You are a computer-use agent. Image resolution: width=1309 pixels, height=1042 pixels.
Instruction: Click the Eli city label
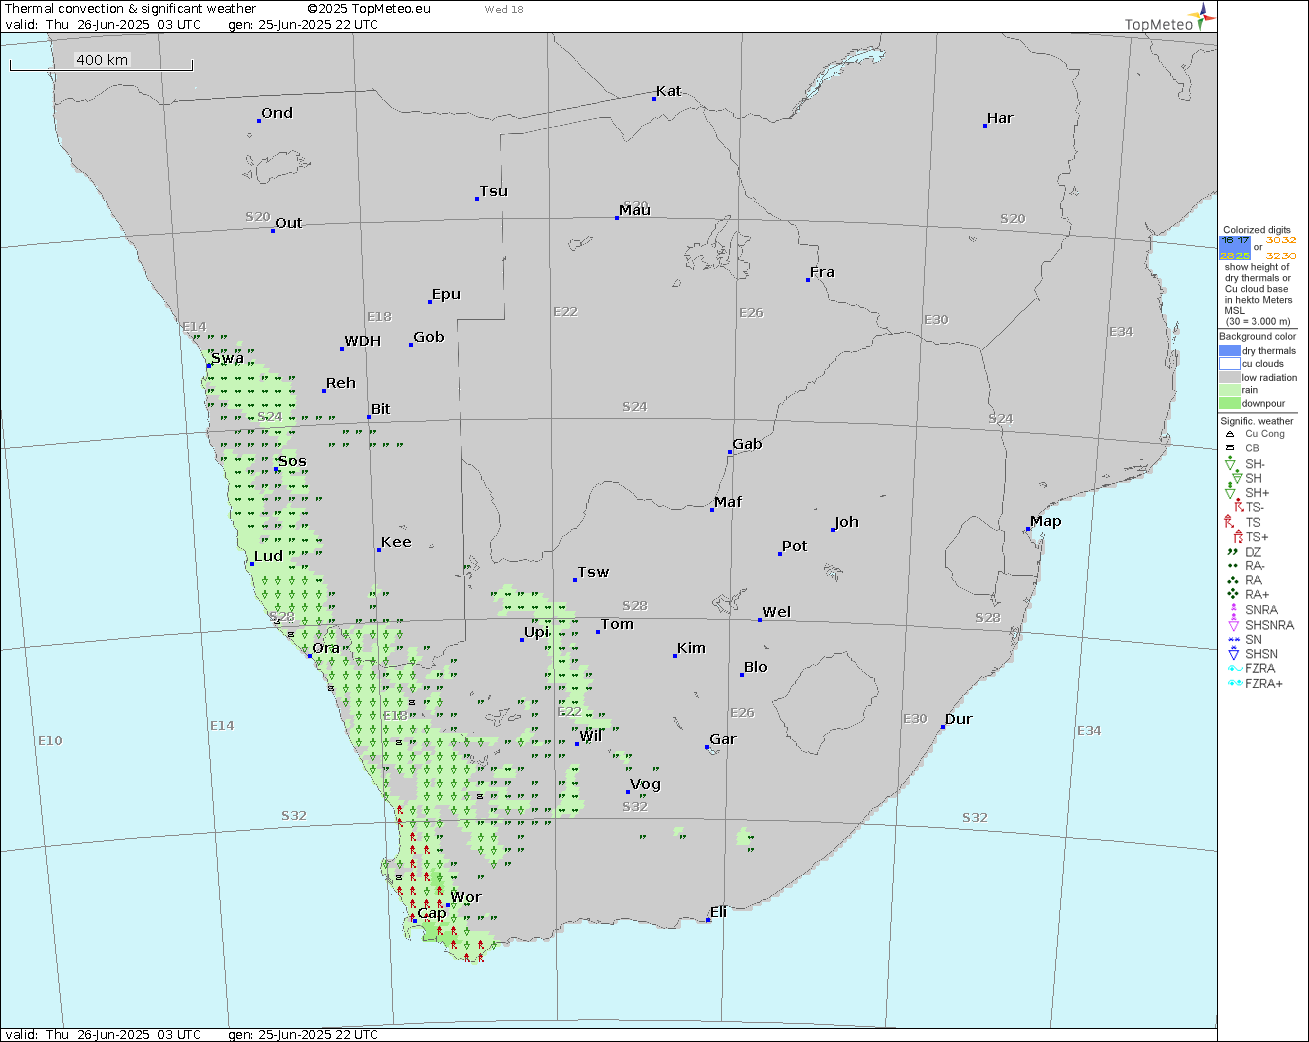pyautogui.click(x=719, y=912)
